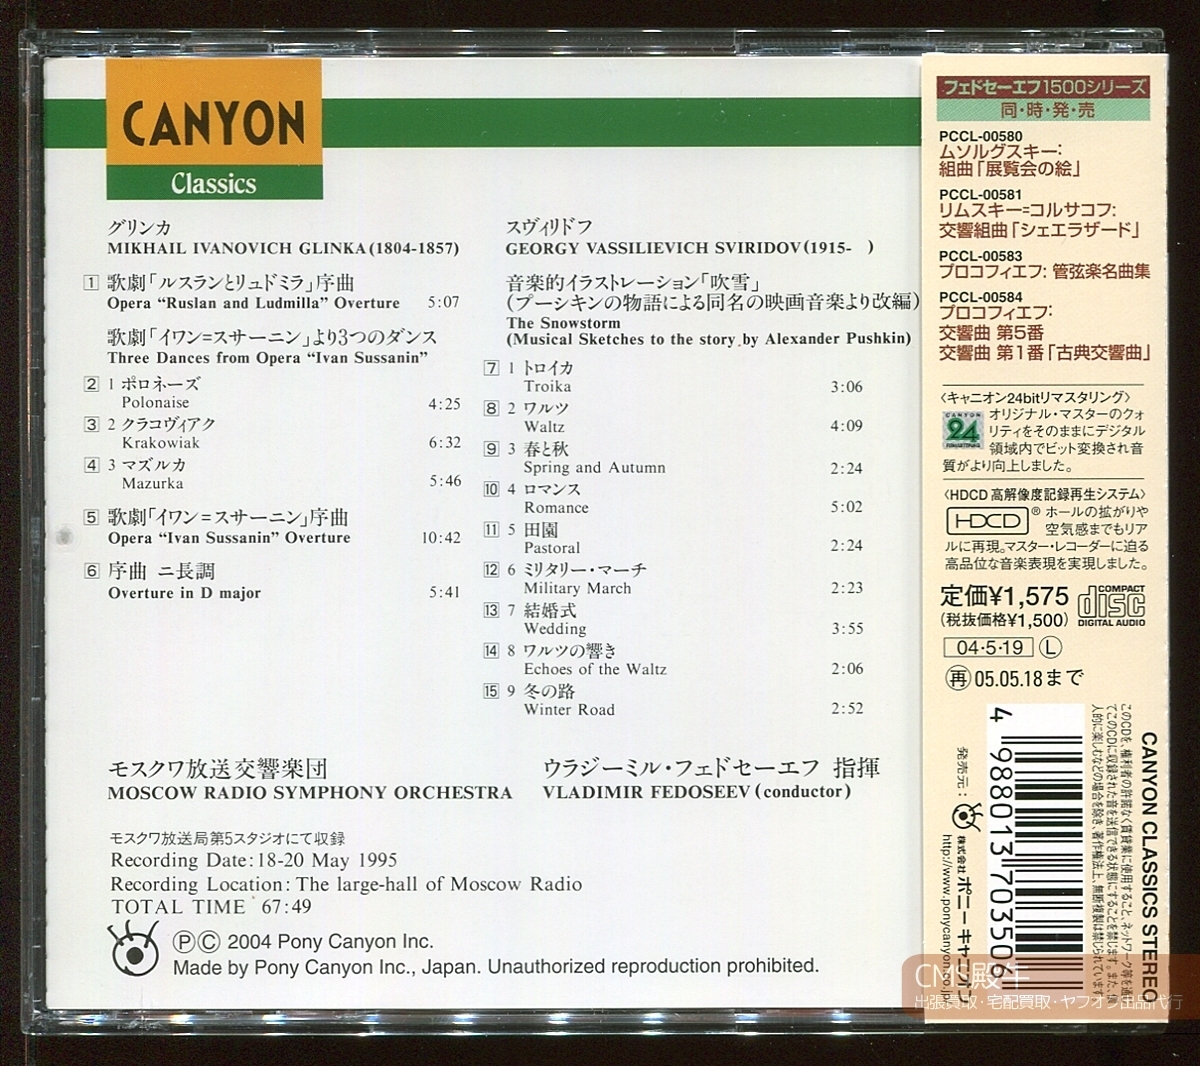Click catalog number PCCL-00581
The height and width of the screenshot is (1066, 1200).
[x=981, y=195]
